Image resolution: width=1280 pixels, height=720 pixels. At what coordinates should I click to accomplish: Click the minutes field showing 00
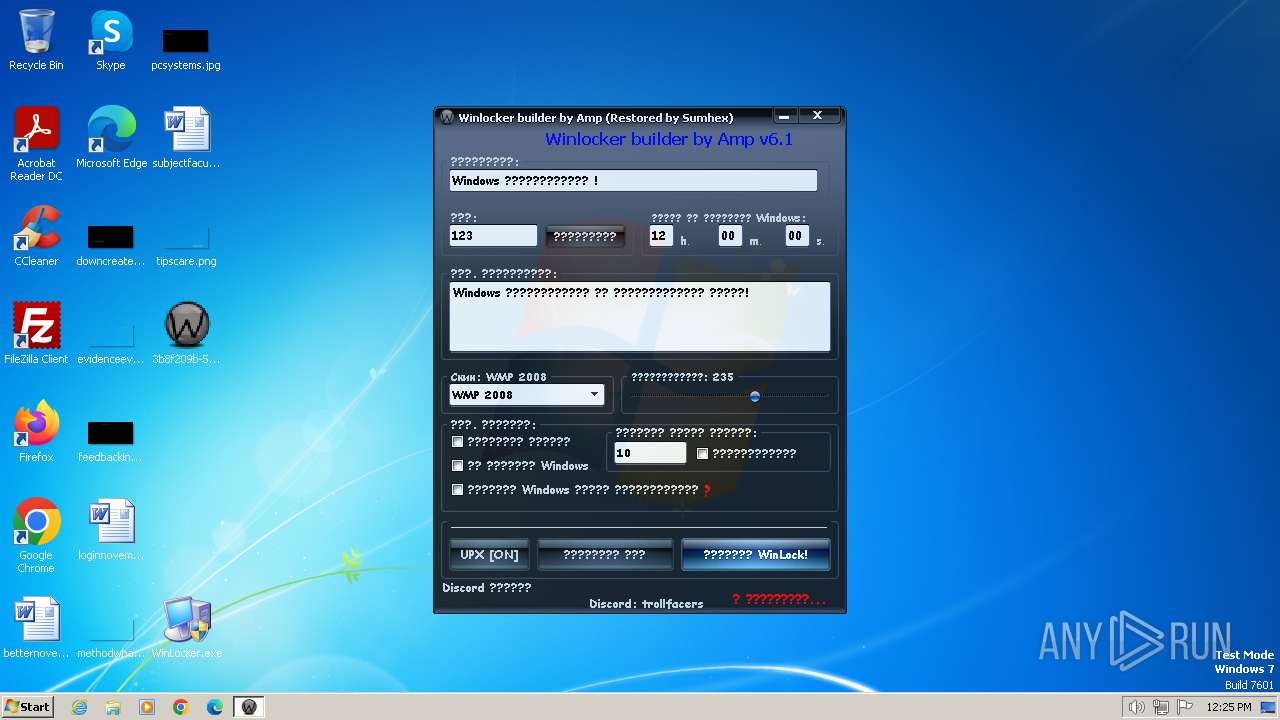click(x=729, y=236)
